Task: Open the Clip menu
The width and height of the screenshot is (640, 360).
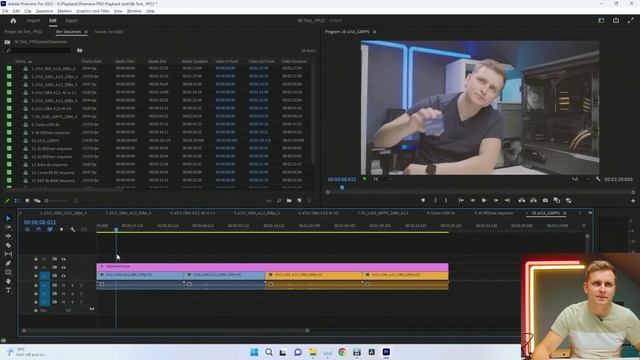Action: click(x=28, y=11)
